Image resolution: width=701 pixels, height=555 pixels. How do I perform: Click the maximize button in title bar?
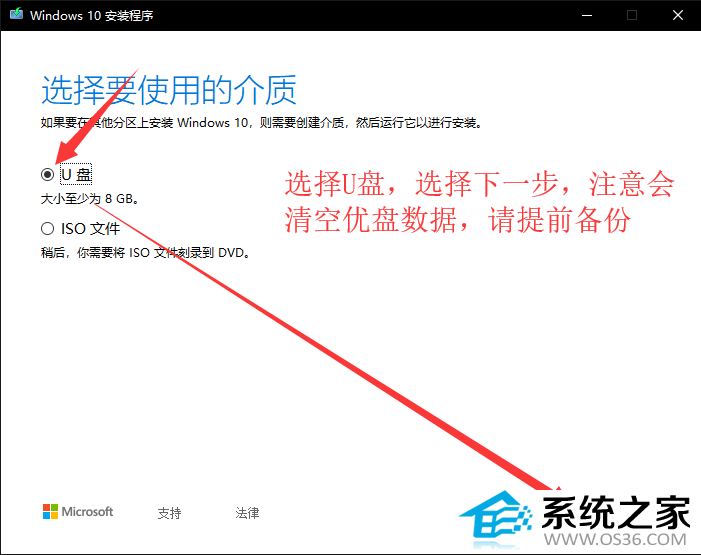632,15
